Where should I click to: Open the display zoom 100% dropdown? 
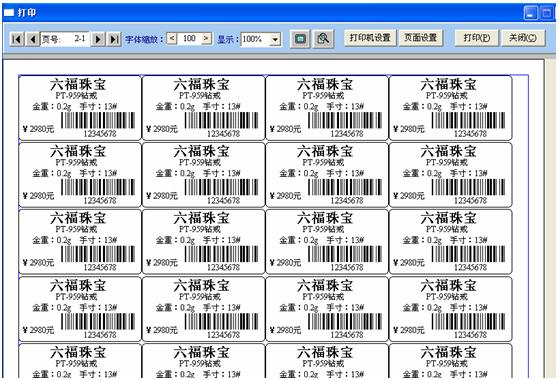[x=275, y=39]
